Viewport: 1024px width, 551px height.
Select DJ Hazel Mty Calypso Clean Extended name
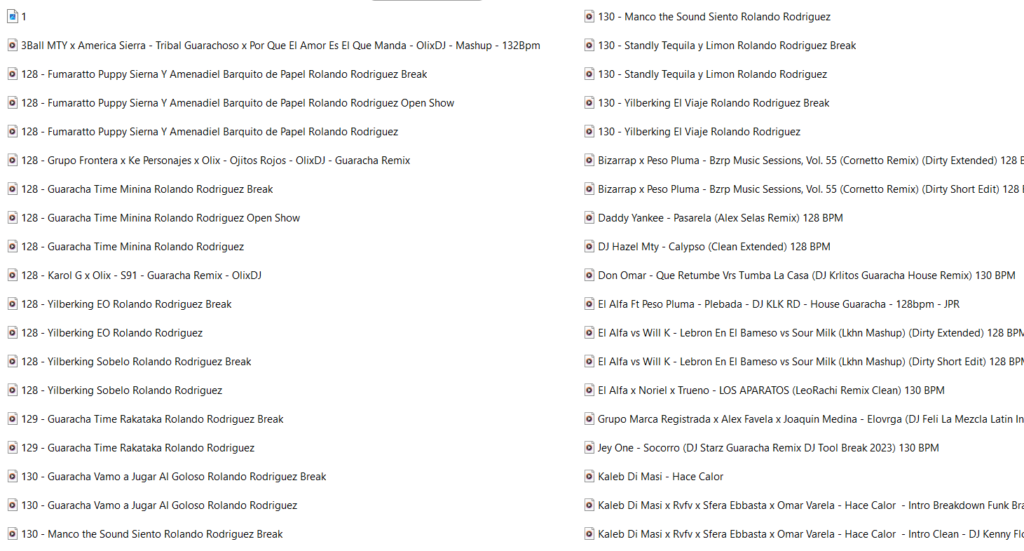coord(714,247)
